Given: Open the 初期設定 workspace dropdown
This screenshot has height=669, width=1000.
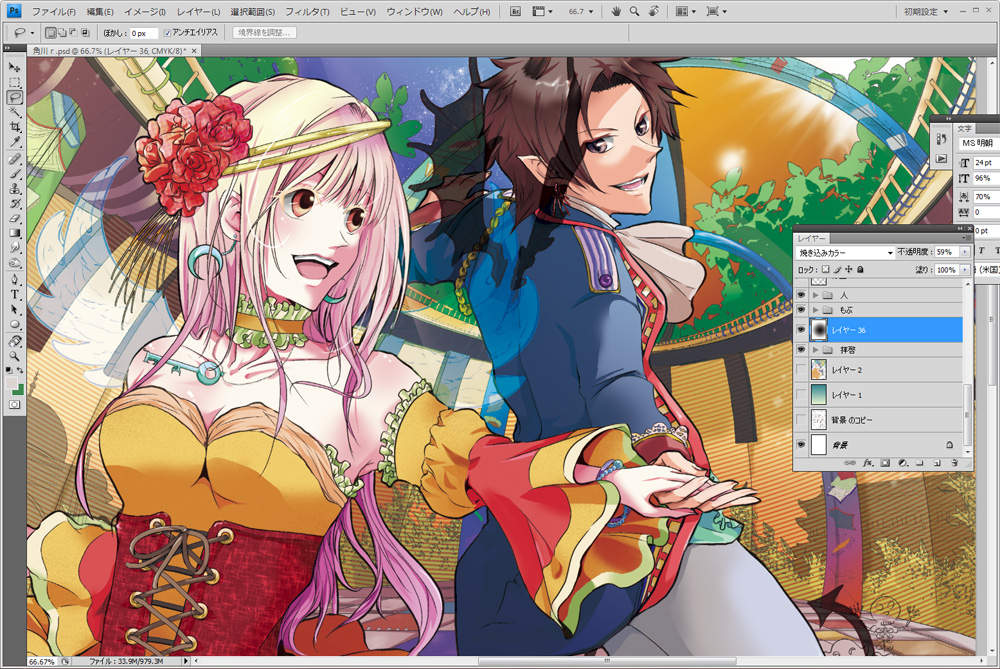Looking at the screenshot, I should [926, 11].
